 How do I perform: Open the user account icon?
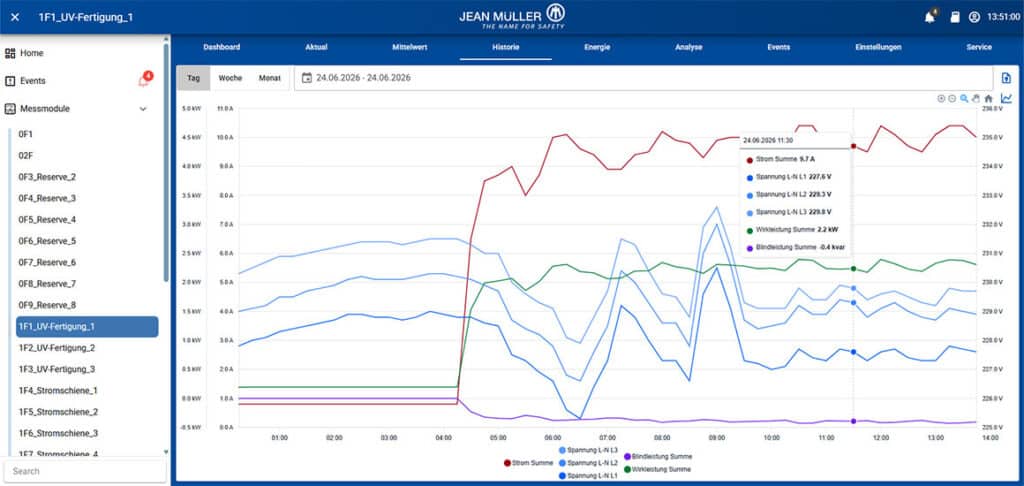(x=974, y=17)
